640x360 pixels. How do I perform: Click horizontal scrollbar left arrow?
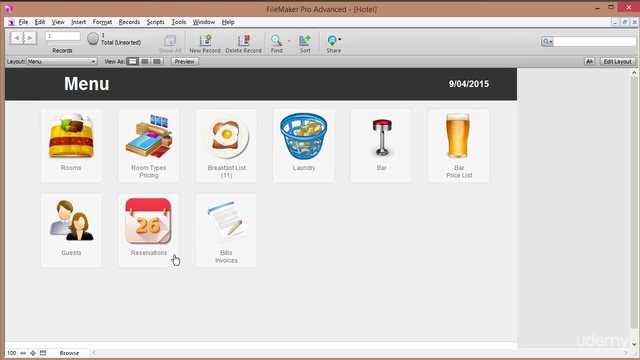pos(94,353)
